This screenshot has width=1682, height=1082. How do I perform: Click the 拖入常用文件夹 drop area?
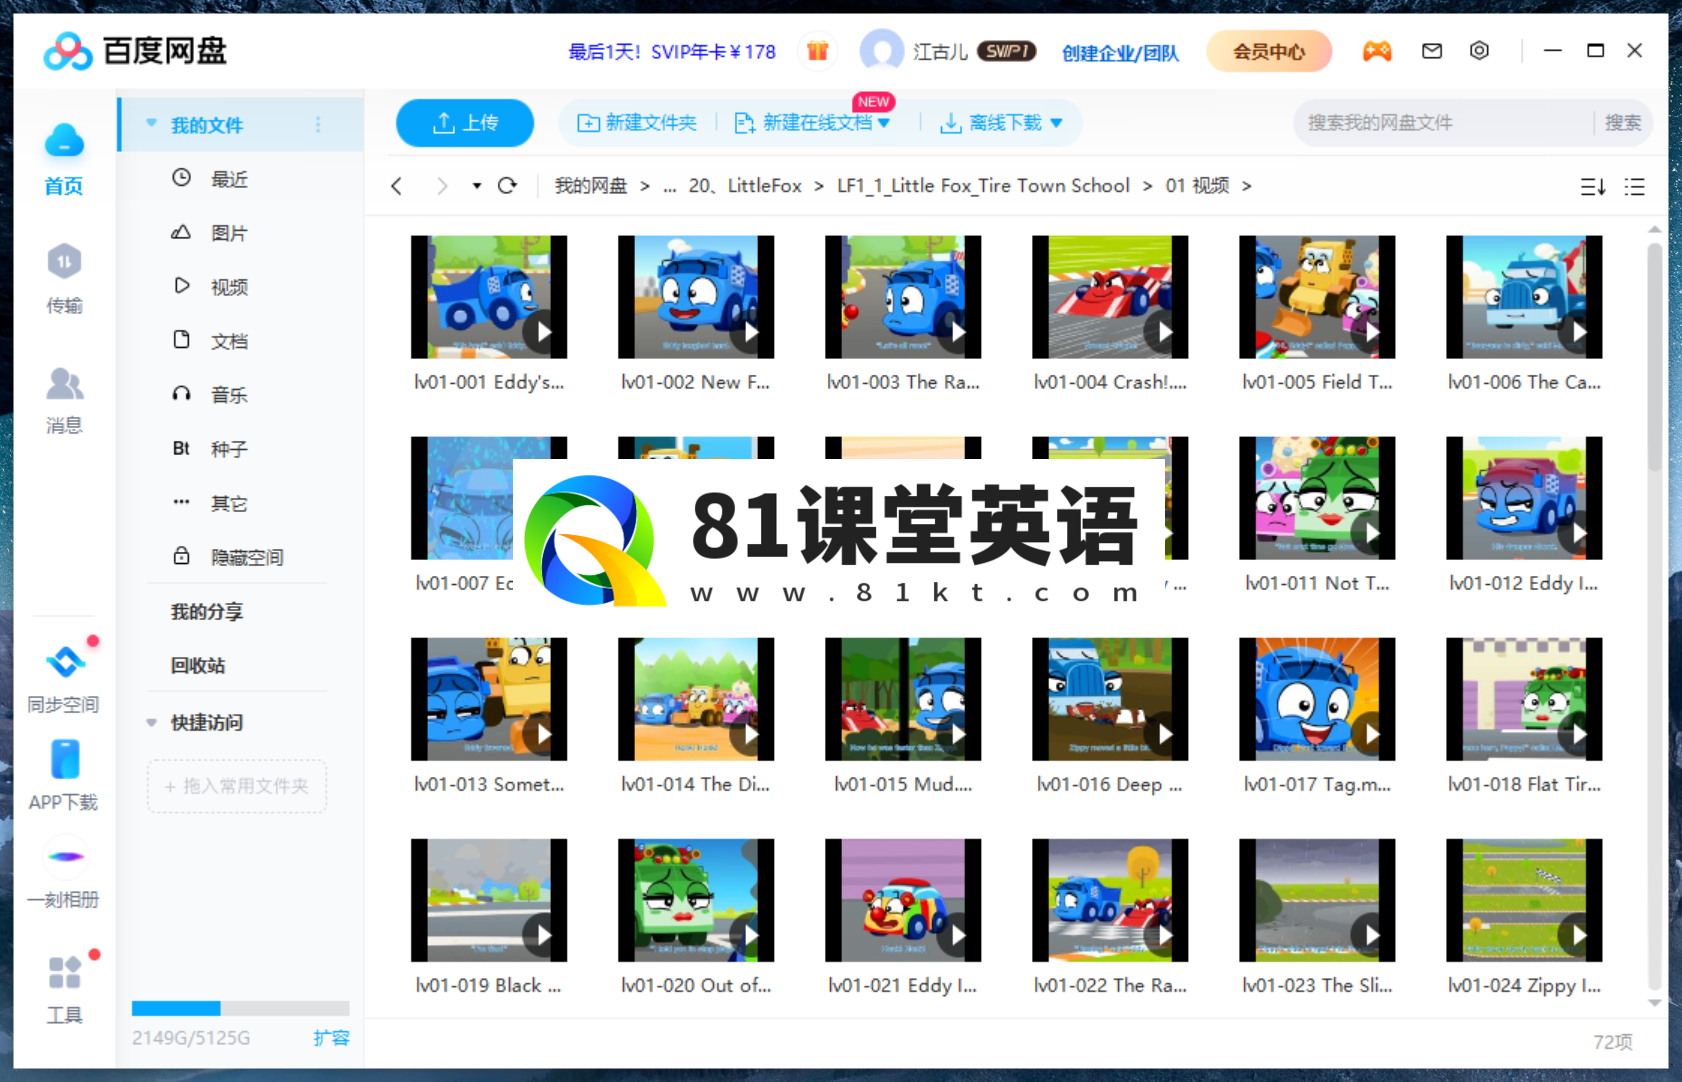[237, 787]
